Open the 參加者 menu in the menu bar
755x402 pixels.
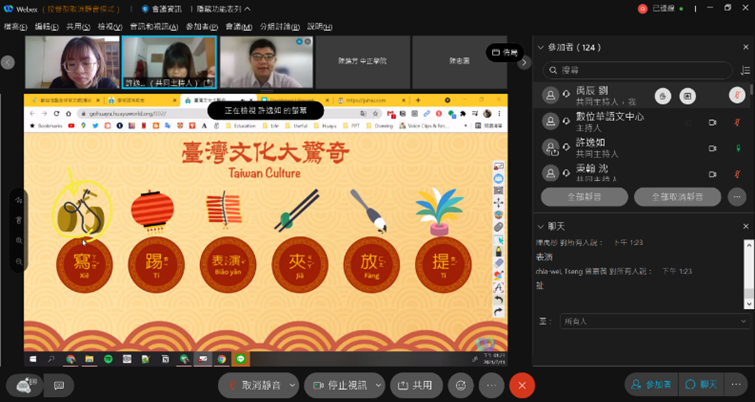tap(202, 26)
